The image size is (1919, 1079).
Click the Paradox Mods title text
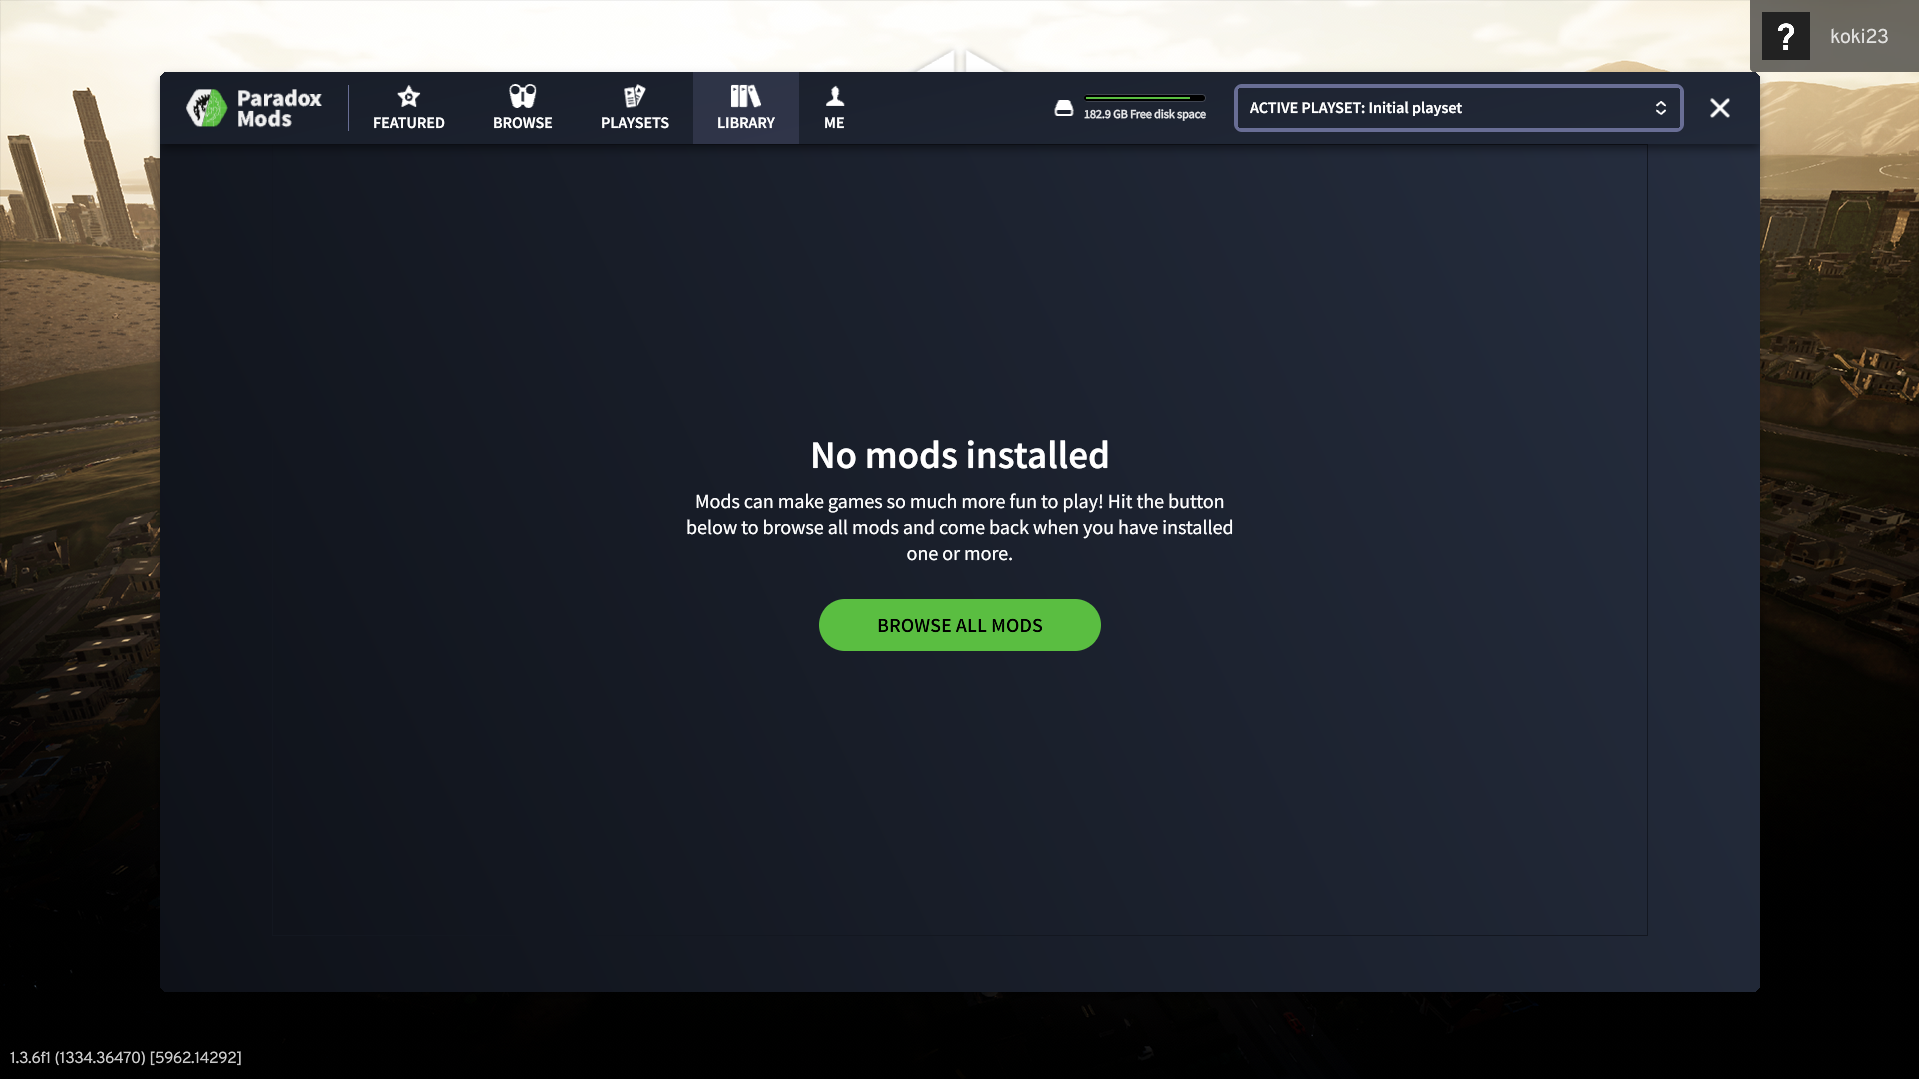click(x=279, y=108)
